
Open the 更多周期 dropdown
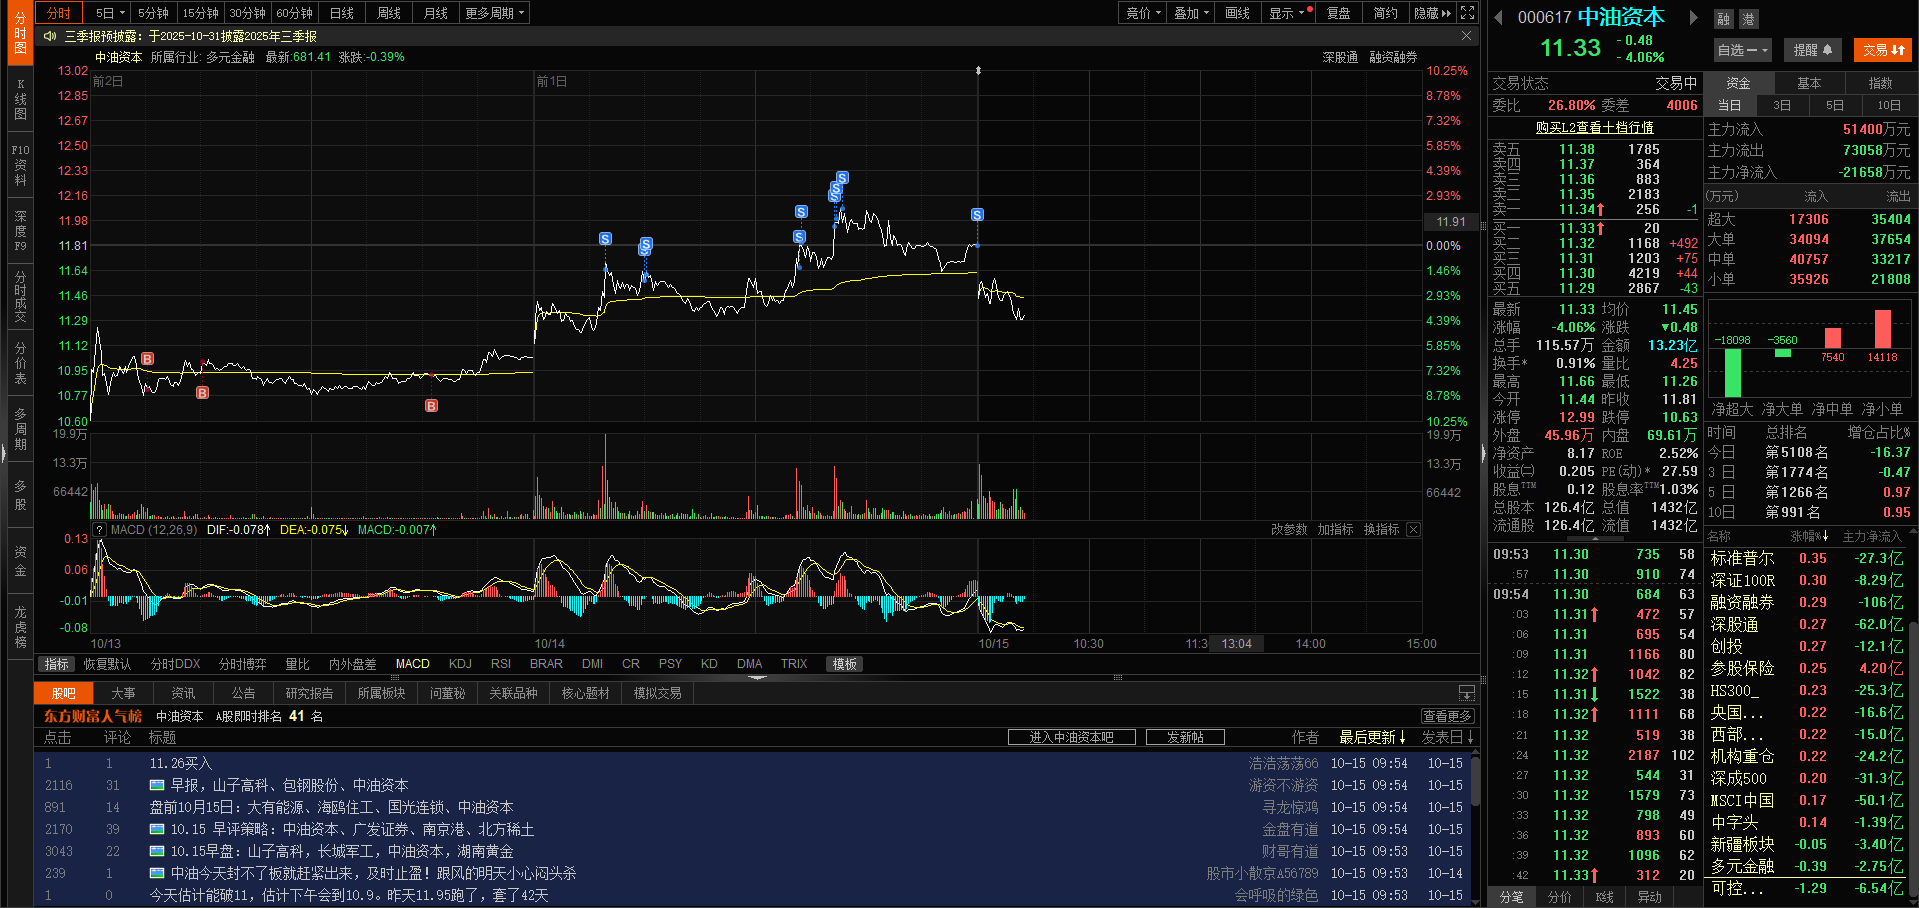[495, 13]
